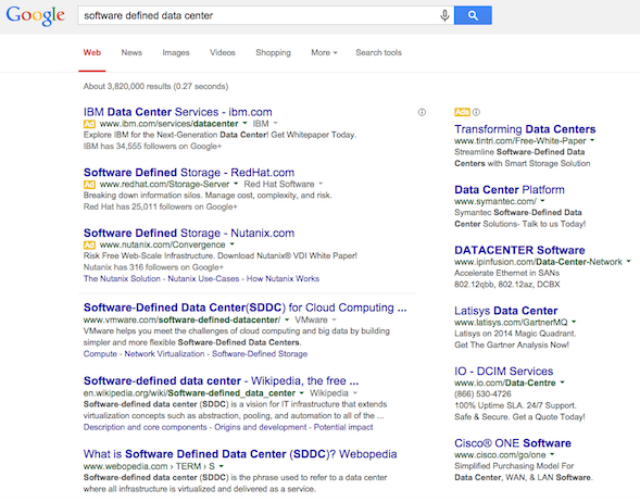Open Software Defined Storage - RedHat.com link

click(x=189, y=172)
